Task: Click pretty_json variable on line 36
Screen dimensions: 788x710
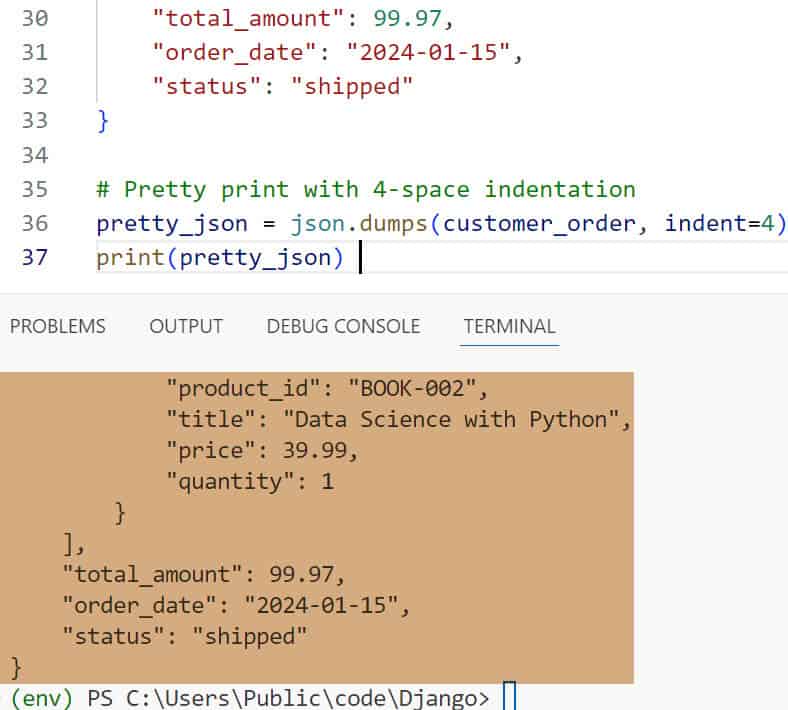Action: (x=172, y=224)
